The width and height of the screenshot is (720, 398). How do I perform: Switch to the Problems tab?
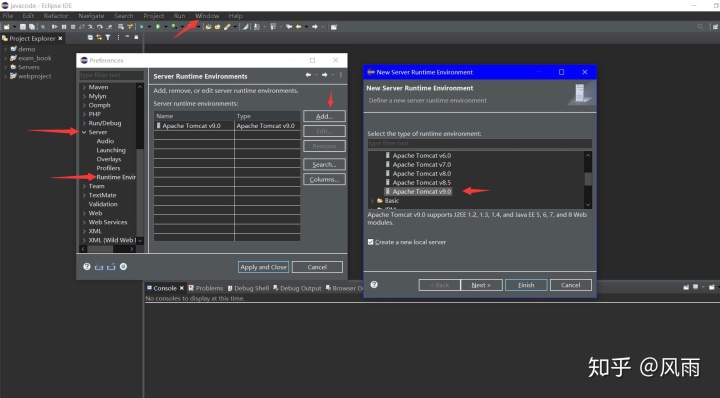[205, 288]
